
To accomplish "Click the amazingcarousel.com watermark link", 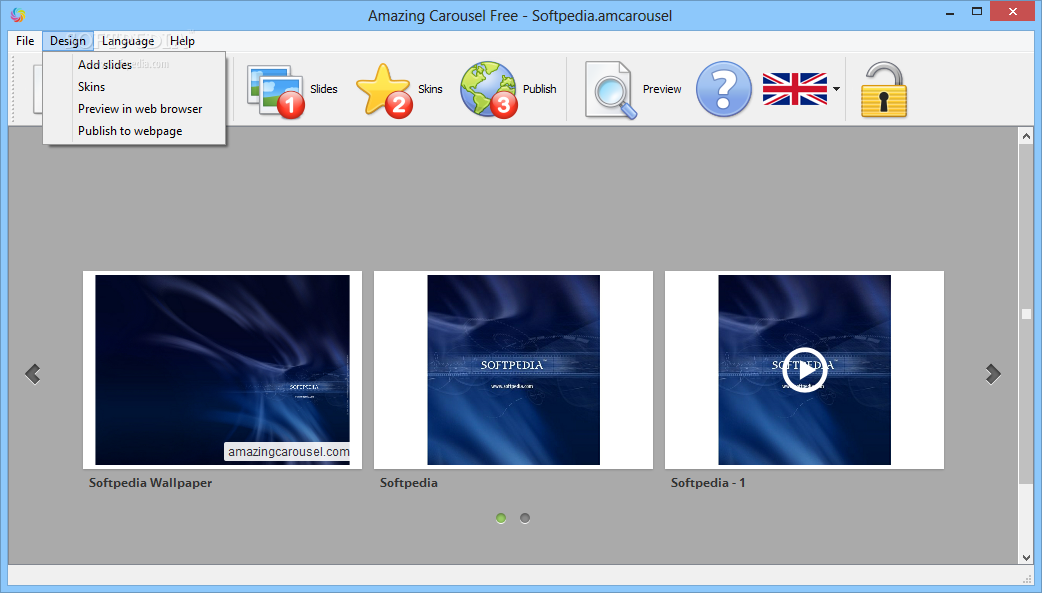I will click(x=288, y=452).
